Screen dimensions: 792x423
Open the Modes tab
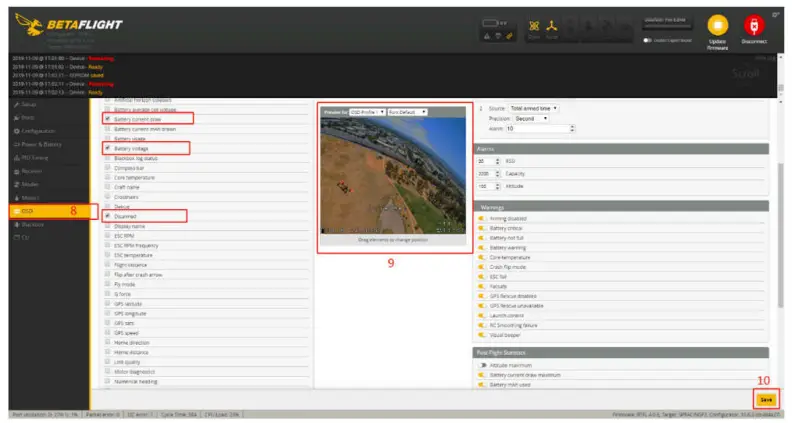point(48,184)
